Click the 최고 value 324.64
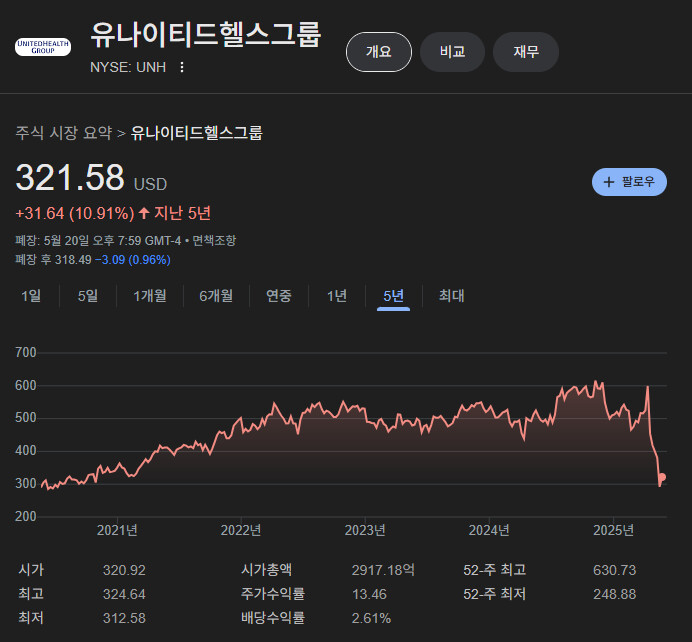The image size is (692, 642). (x=124, y=594)
